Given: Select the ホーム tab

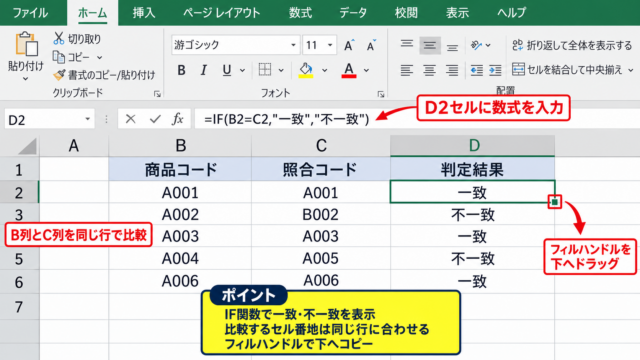Looking at the screenshot, I should (x=93, y=13).
